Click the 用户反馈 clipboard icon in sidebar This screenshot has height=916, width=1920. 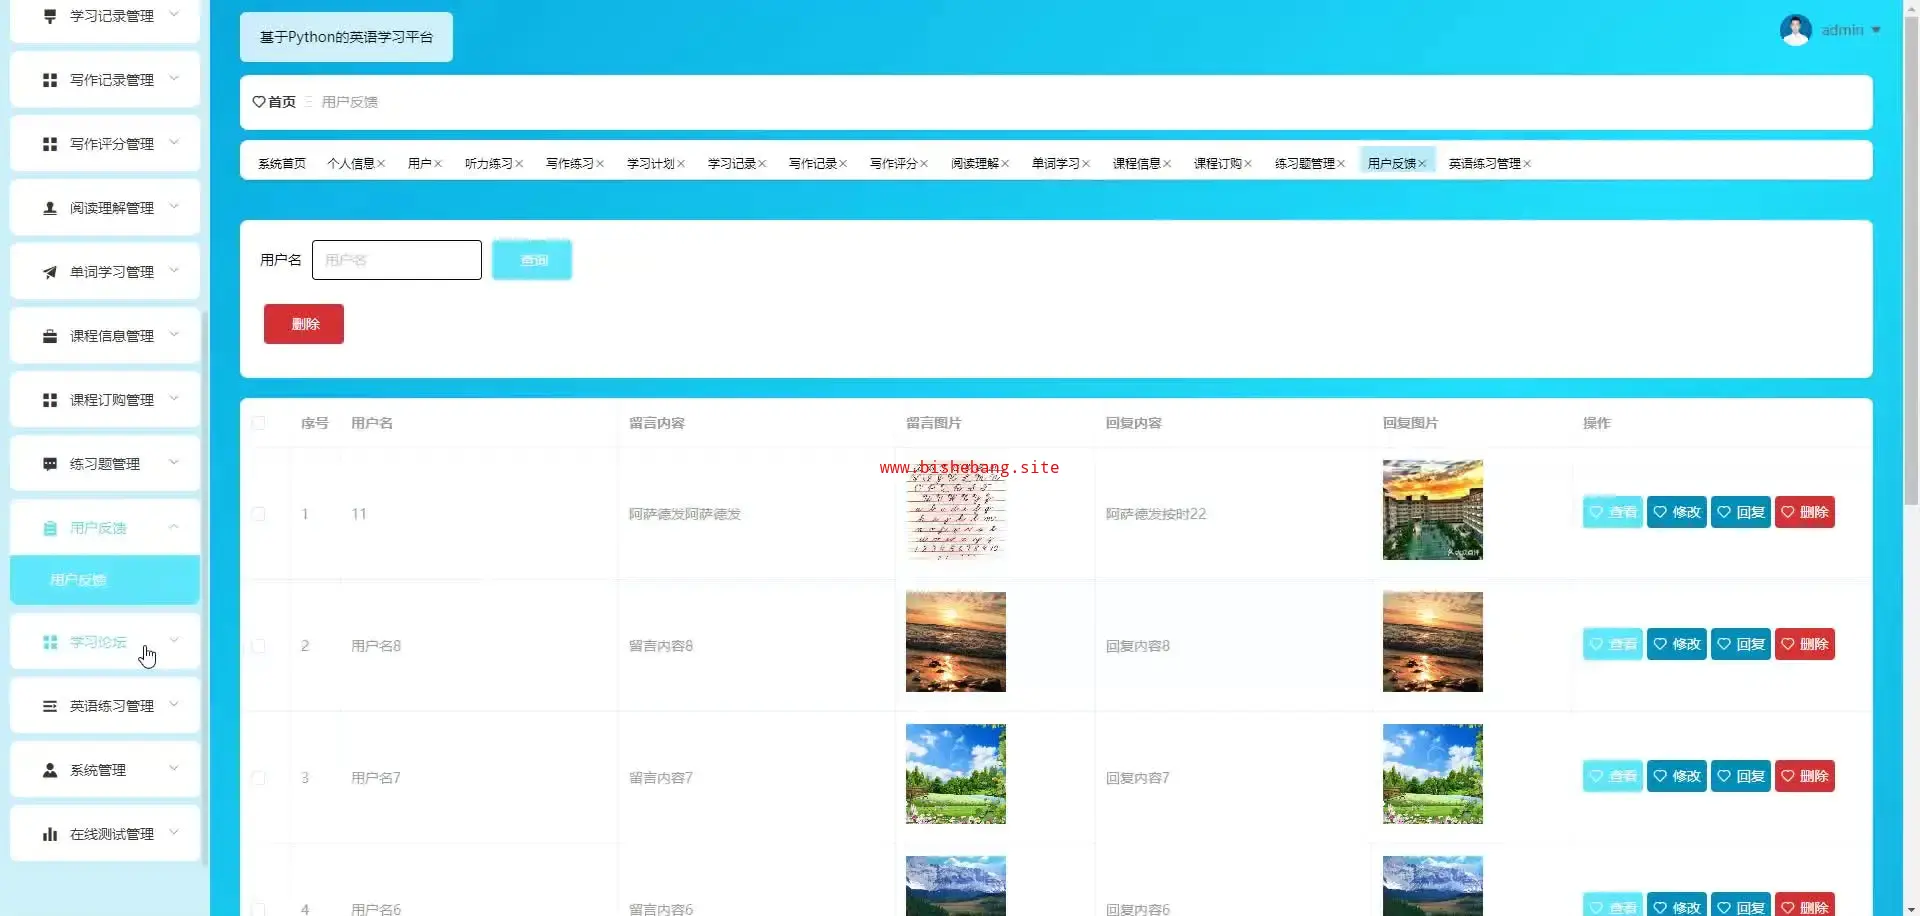pyautogui.click(x=50, y=528)
